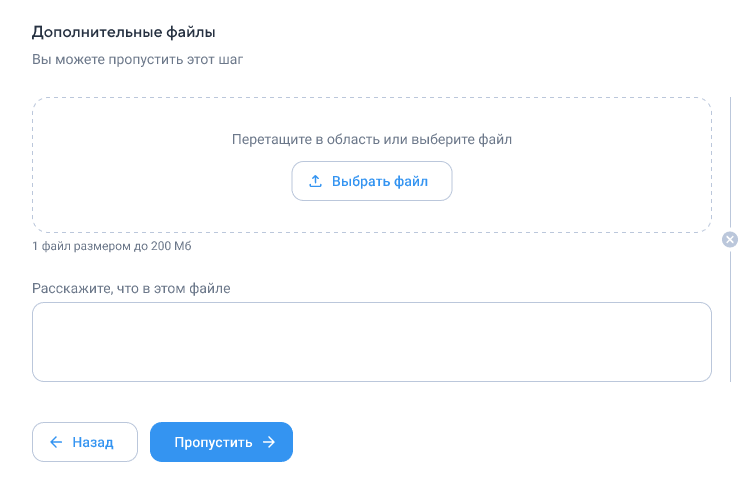Remove this file block with the round X icon
This screenshot has height=491, width=753.
pos(730,239)
